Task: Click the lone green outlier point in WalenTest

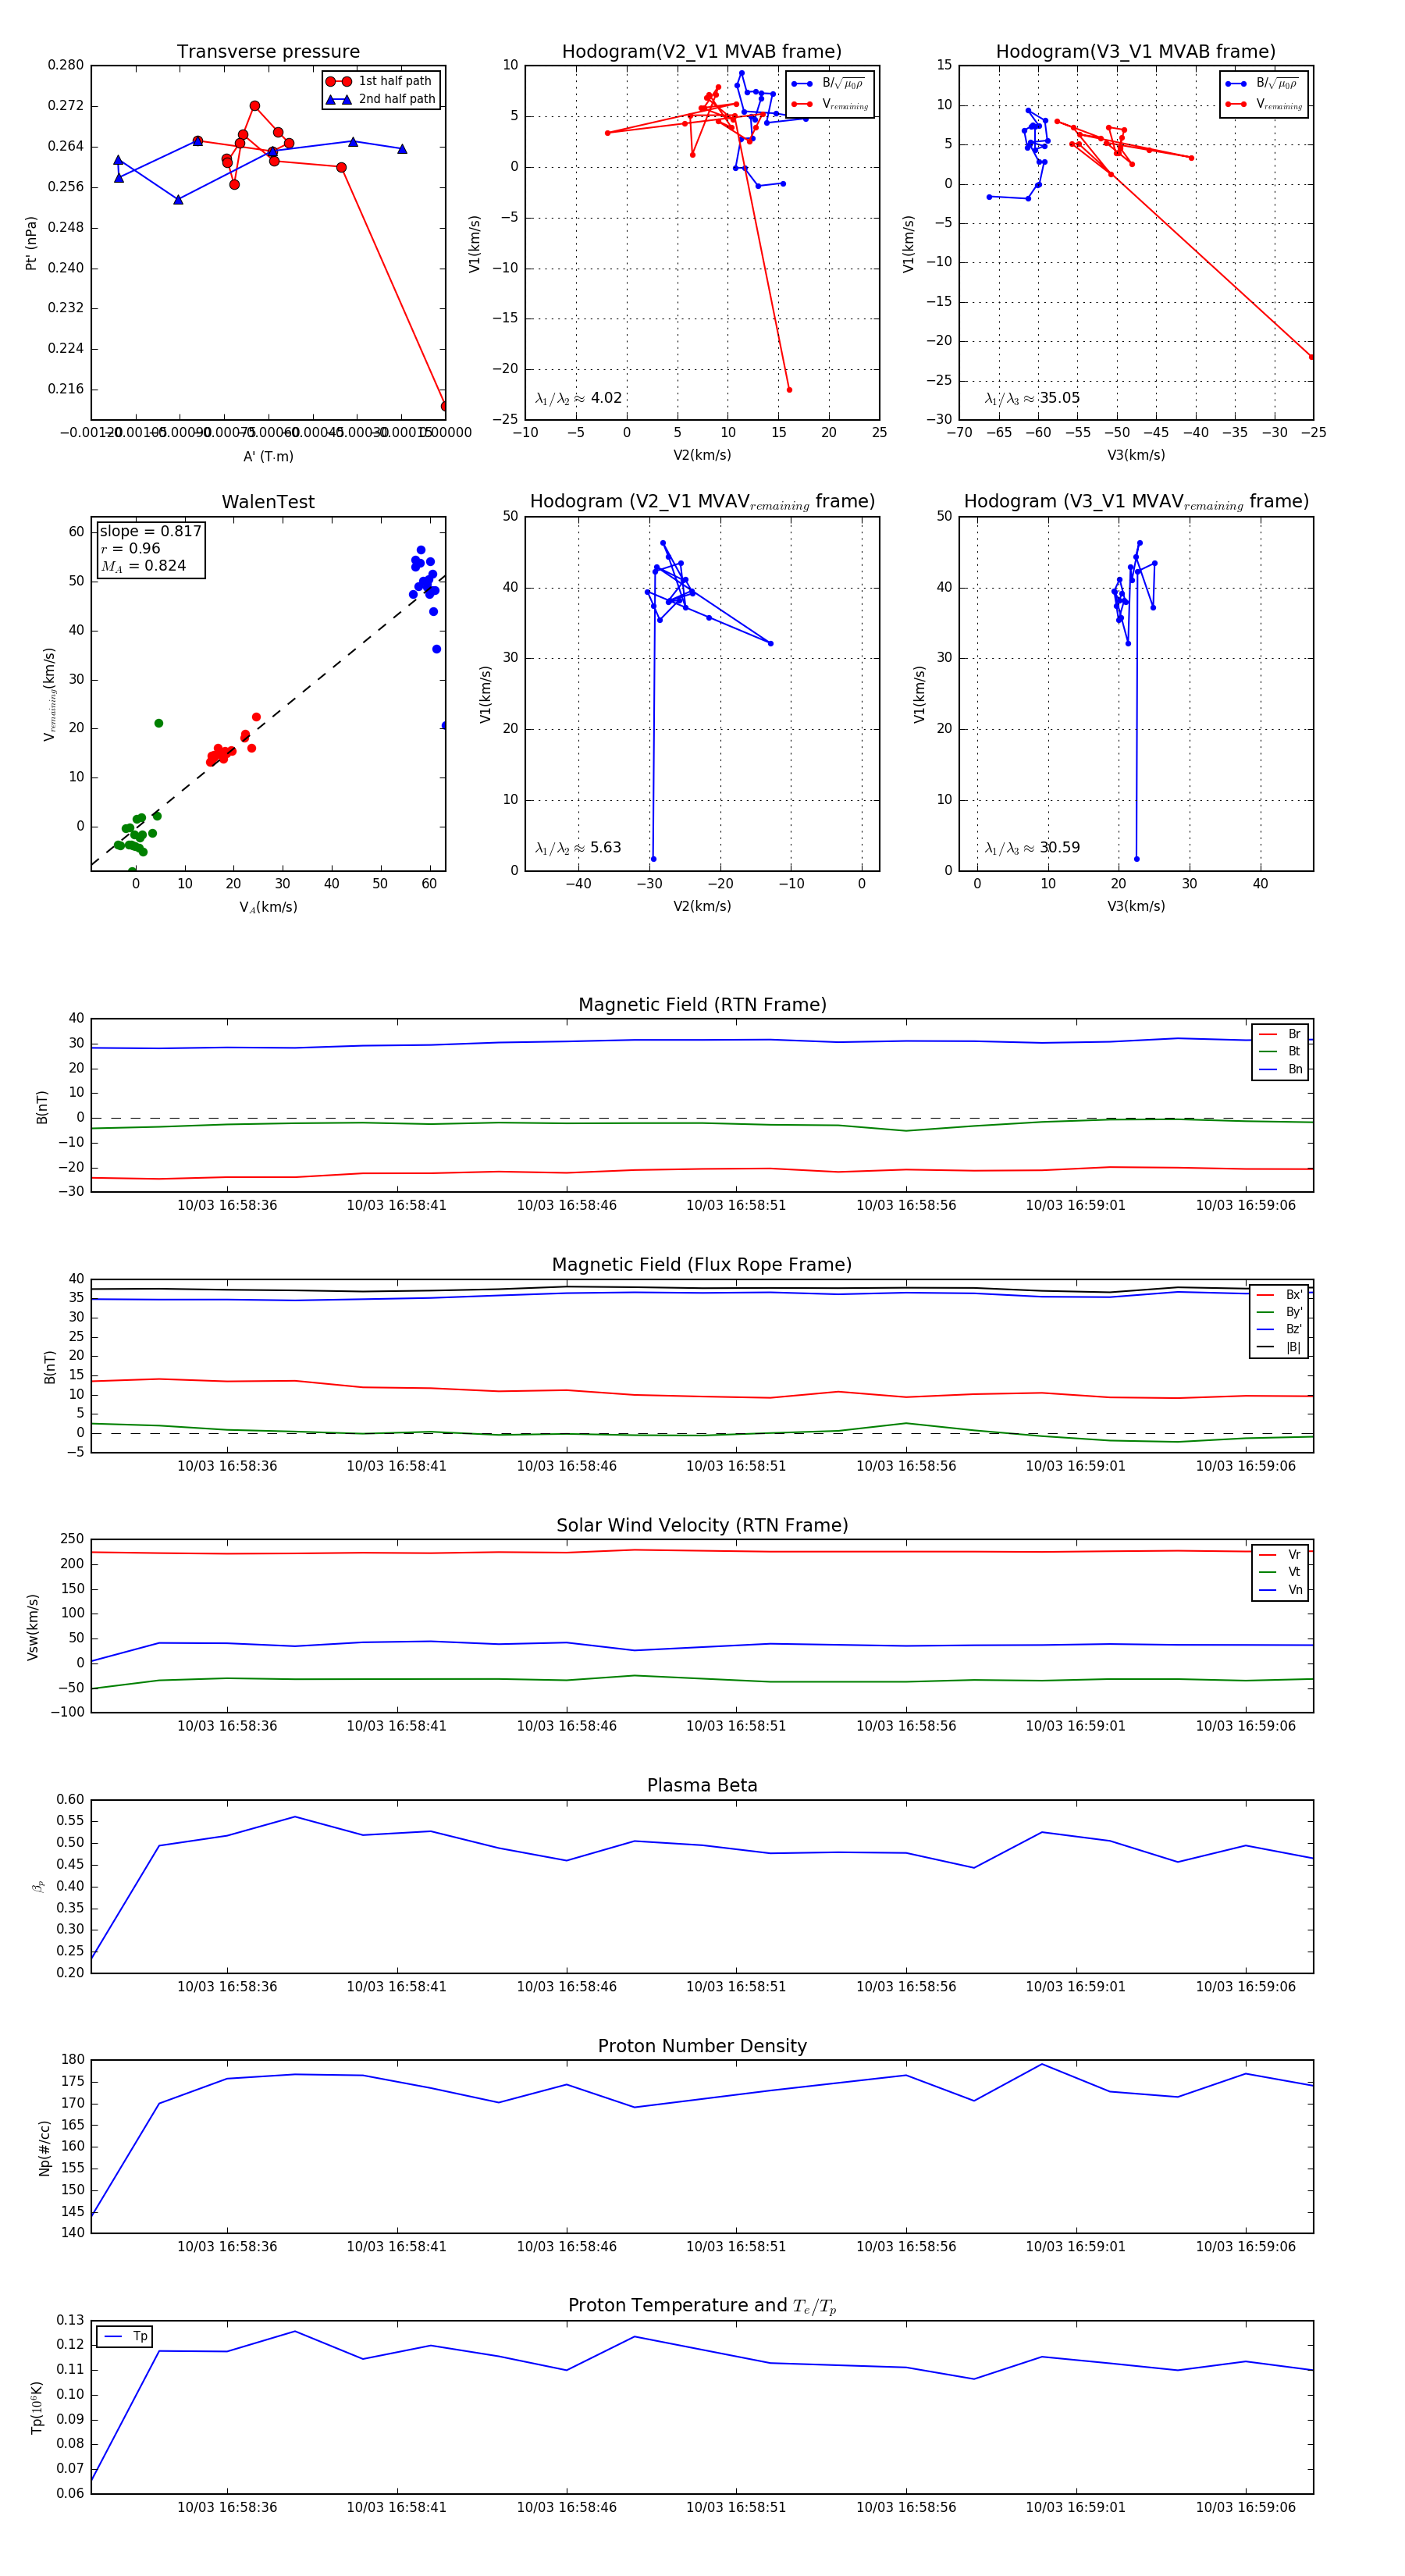Action: pyautogui.click(x=158, y=723)
